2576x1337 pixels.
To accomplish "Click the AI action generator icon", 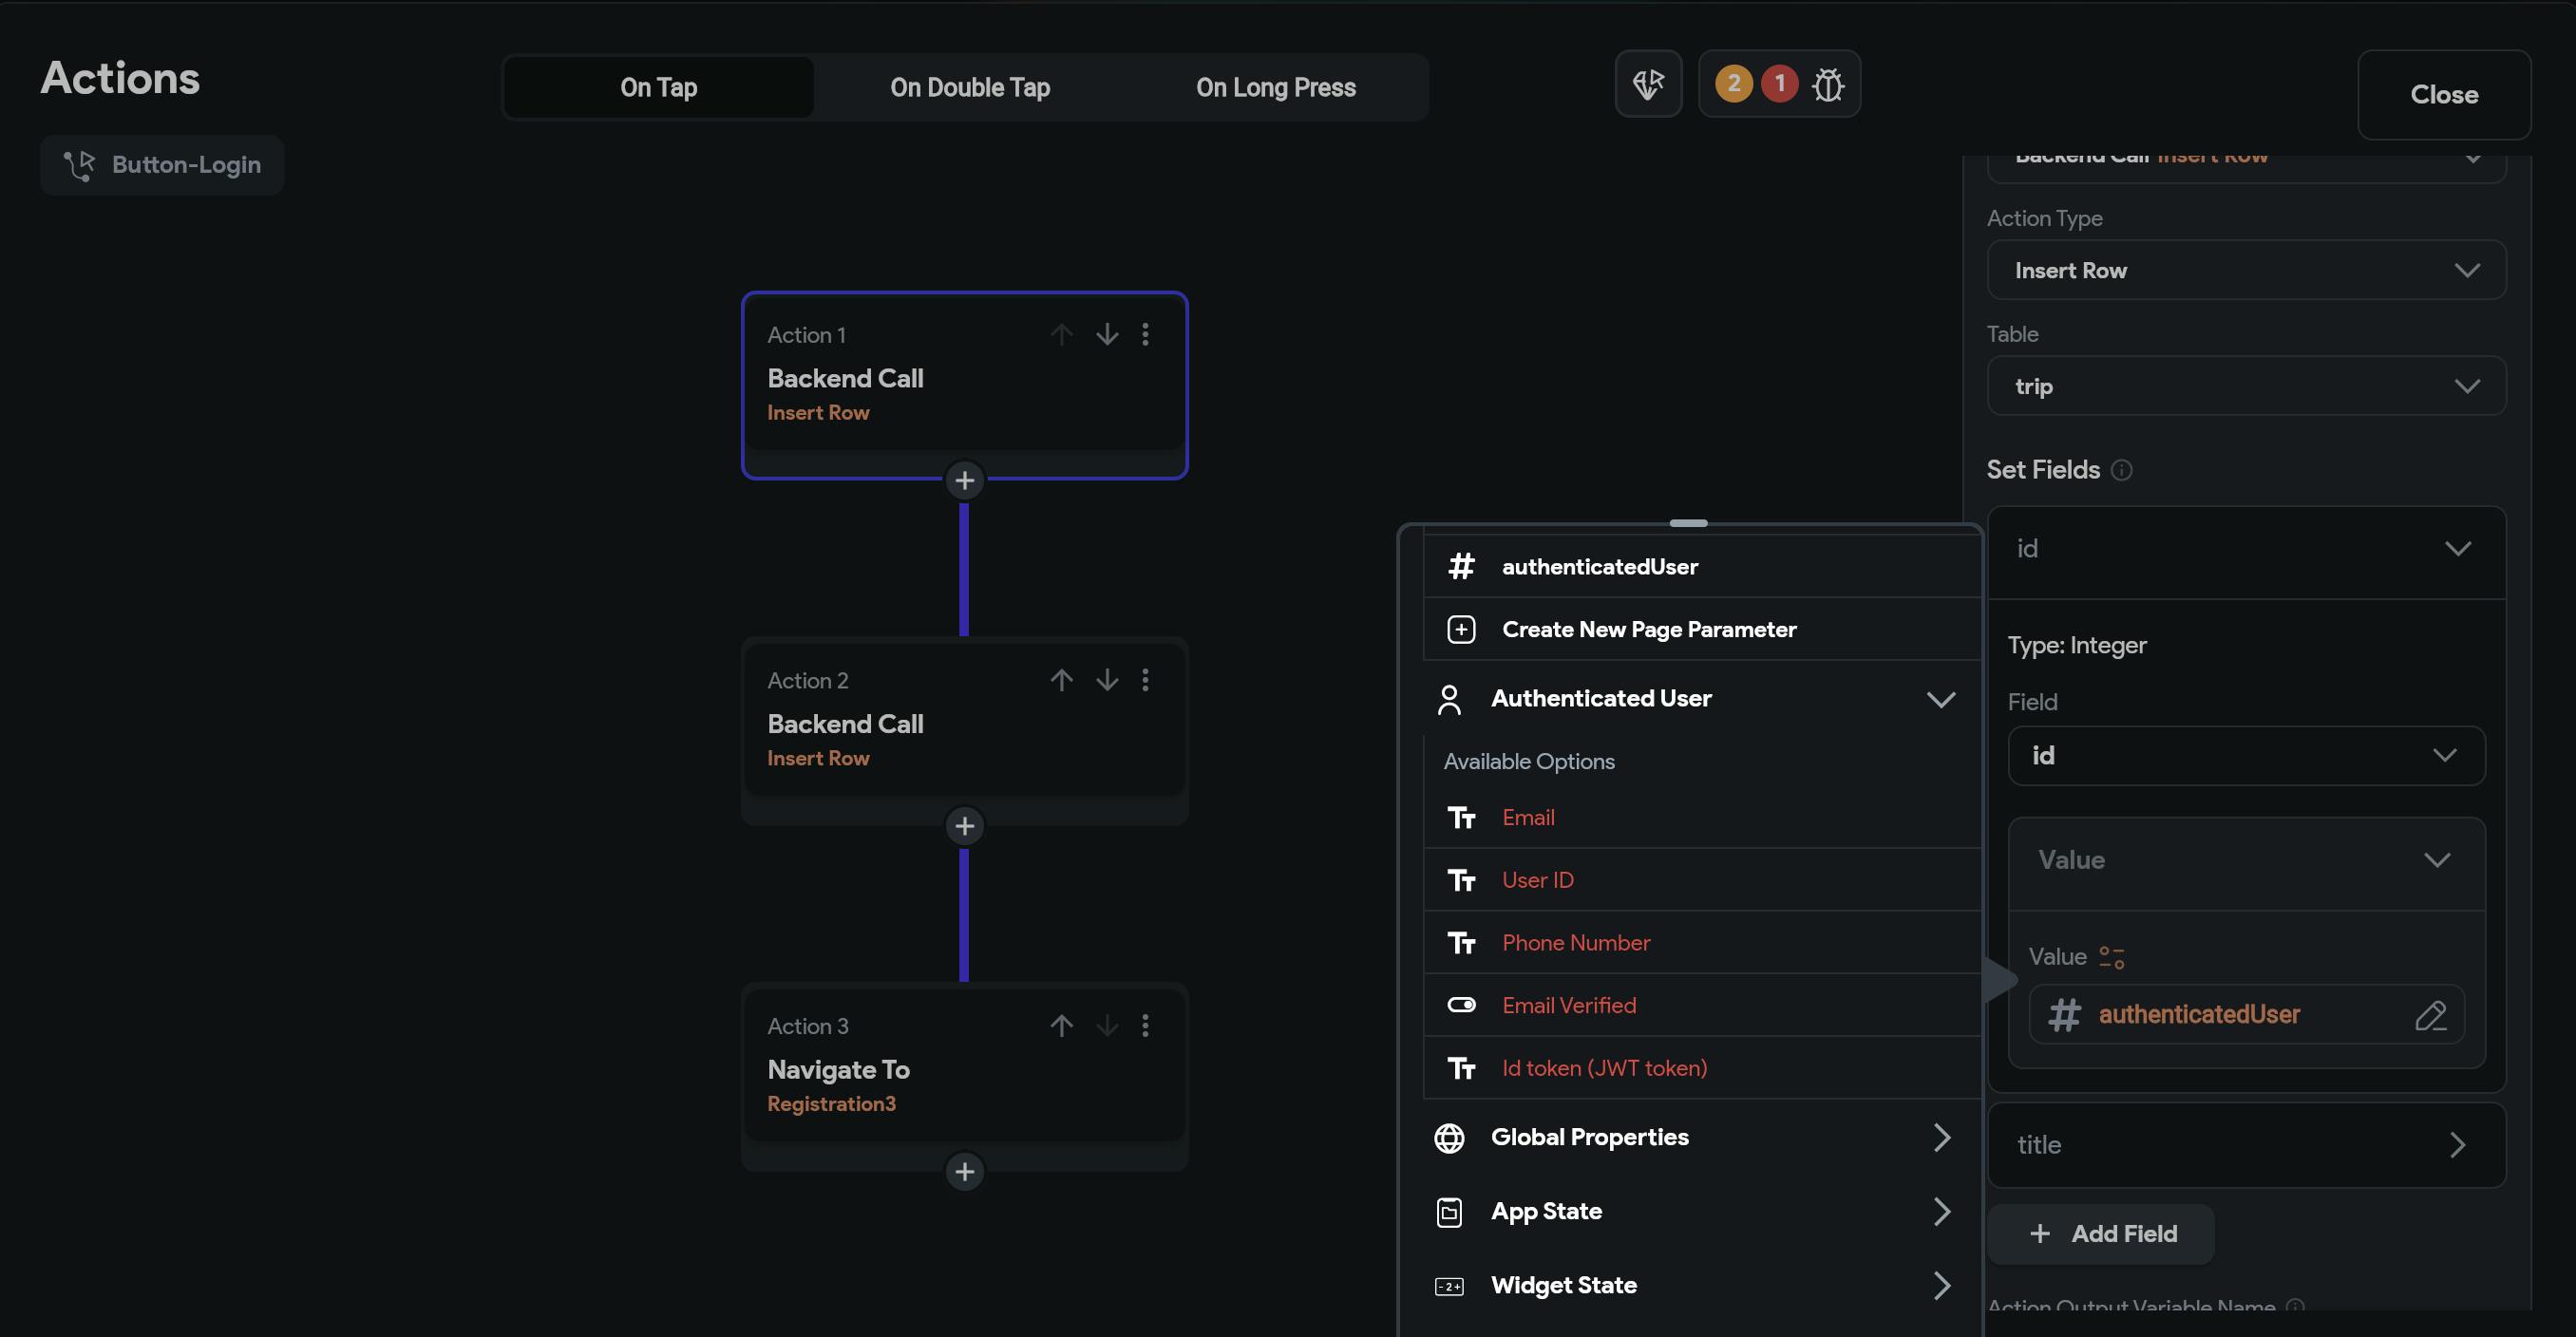I will click(1648, 85).
